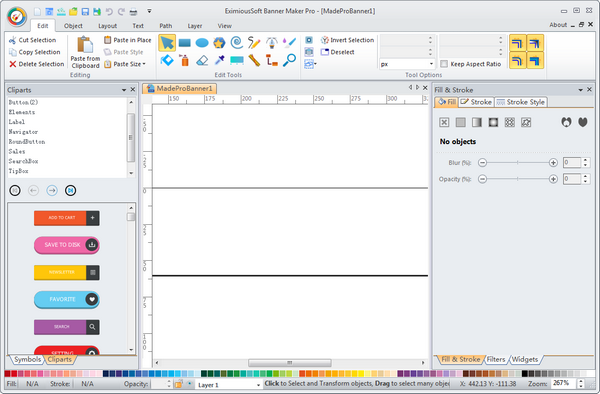Open the Fill & Stroke panel menu arrow

coord(580,90)
